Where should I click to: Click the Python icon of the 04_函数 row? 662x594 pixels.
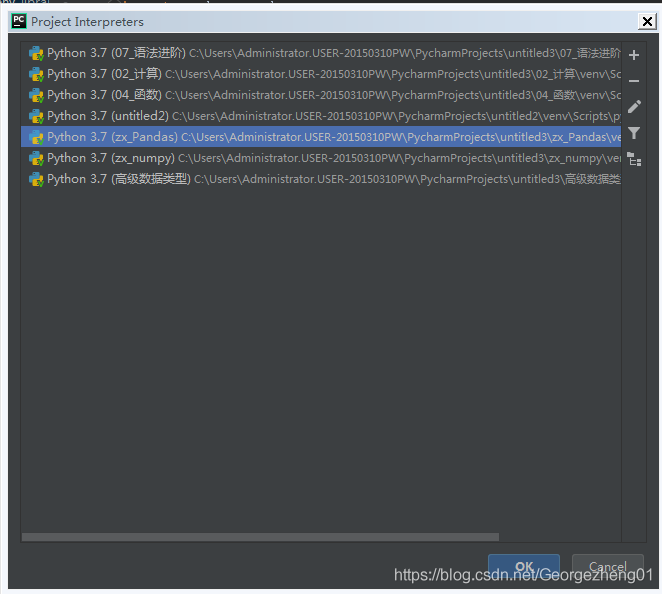click(x=36, y=95)
